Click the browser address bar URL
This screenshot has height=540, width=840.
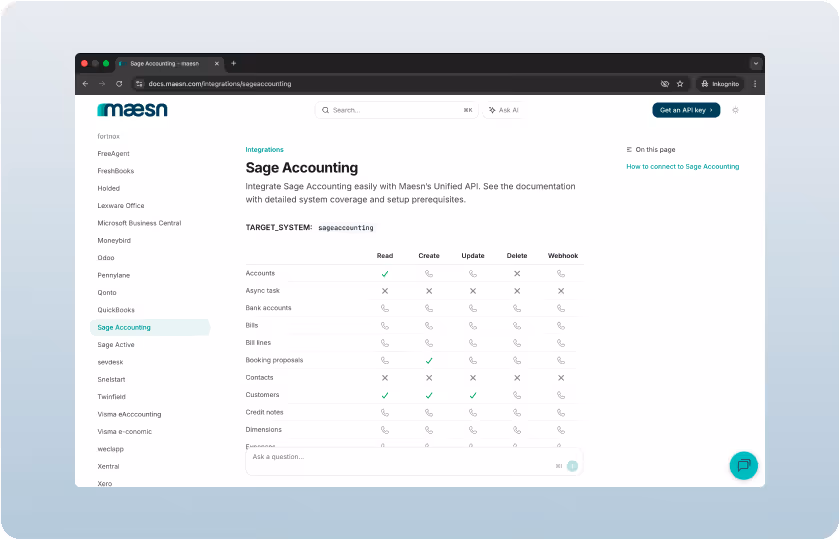(x=220, y=84)
